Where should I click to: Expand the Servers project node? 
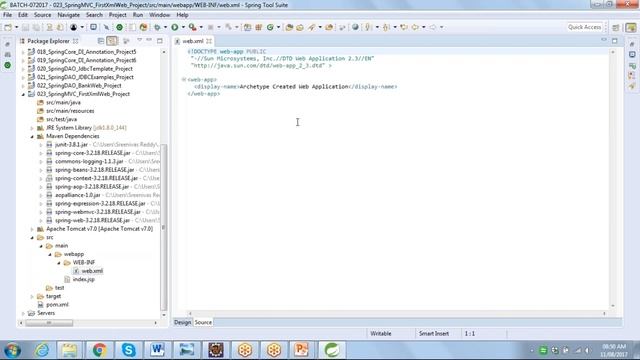click(23, 313)
